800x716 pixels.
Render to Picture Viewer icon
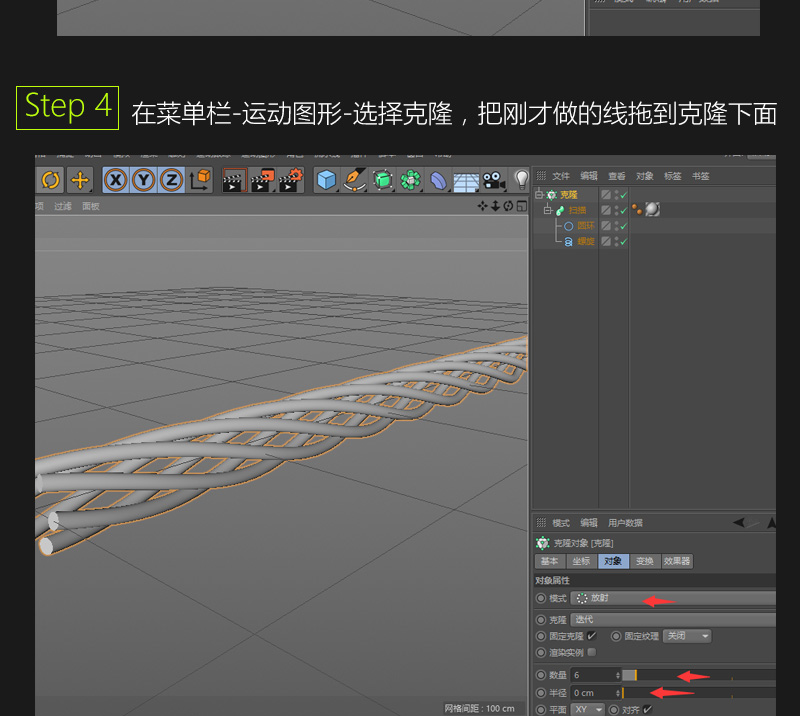263,180
